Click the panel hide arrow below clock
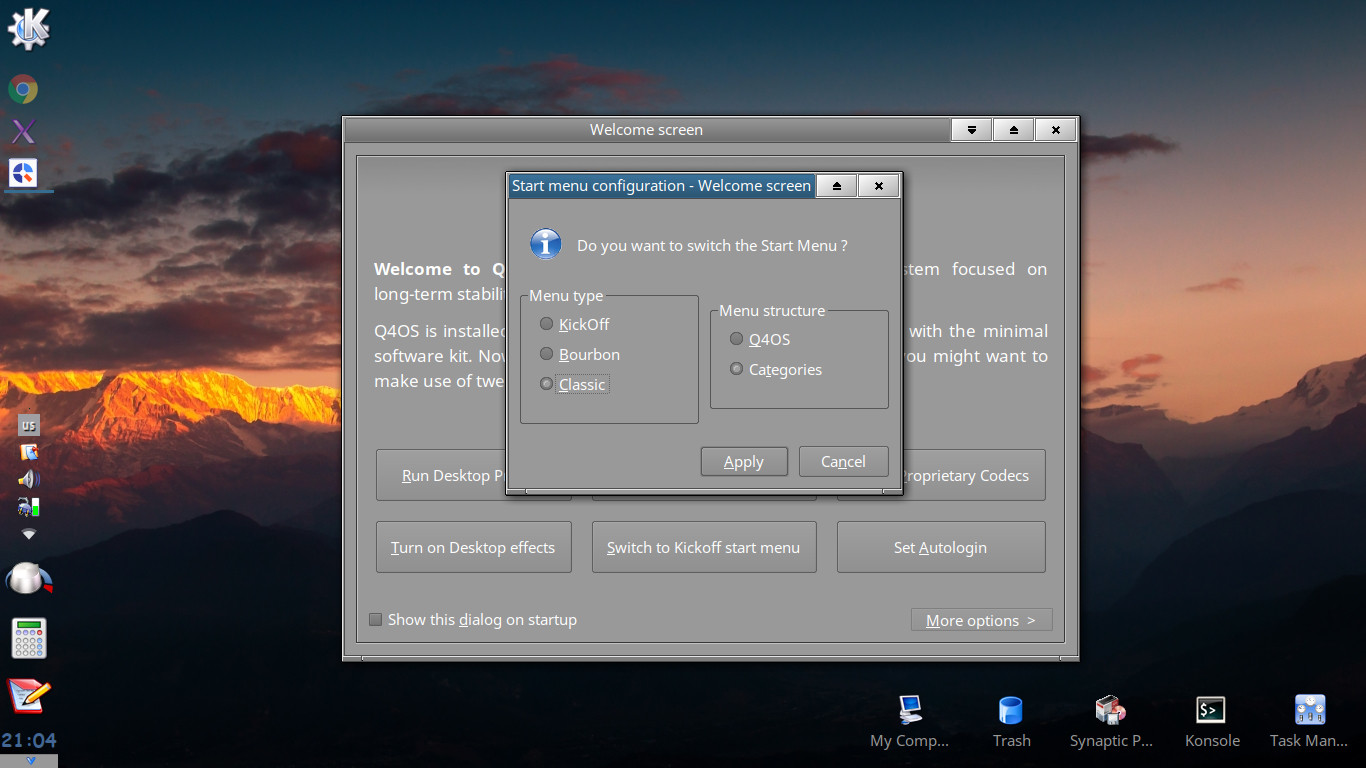The width and height of the screenshot is (1366, 768). [x=29, y=761]
